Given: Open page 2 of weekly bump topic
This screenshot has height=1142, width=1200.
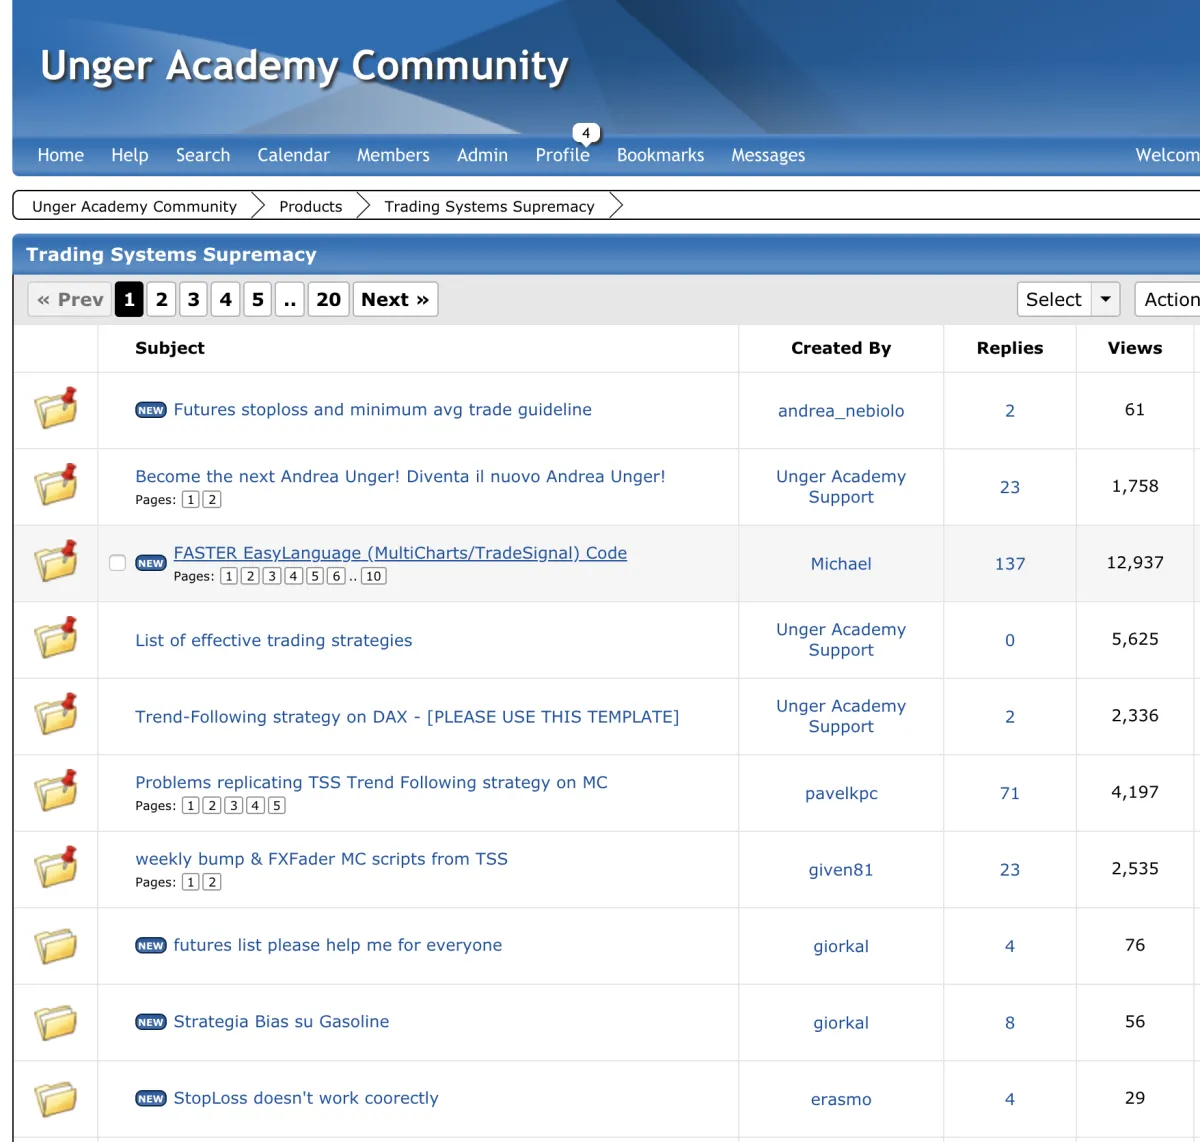Looking at the screenshot, I should 212,882.
